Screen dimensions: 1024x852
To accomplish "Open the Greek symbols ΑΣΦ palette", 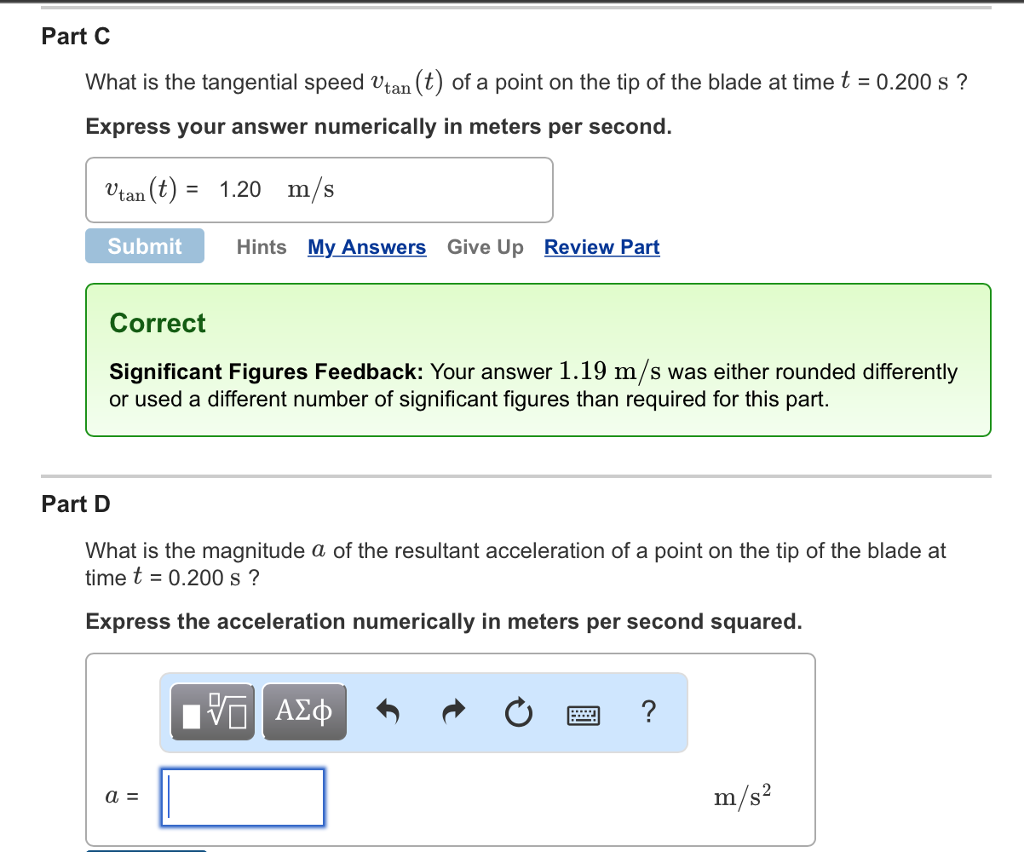I will pos(304,712).
